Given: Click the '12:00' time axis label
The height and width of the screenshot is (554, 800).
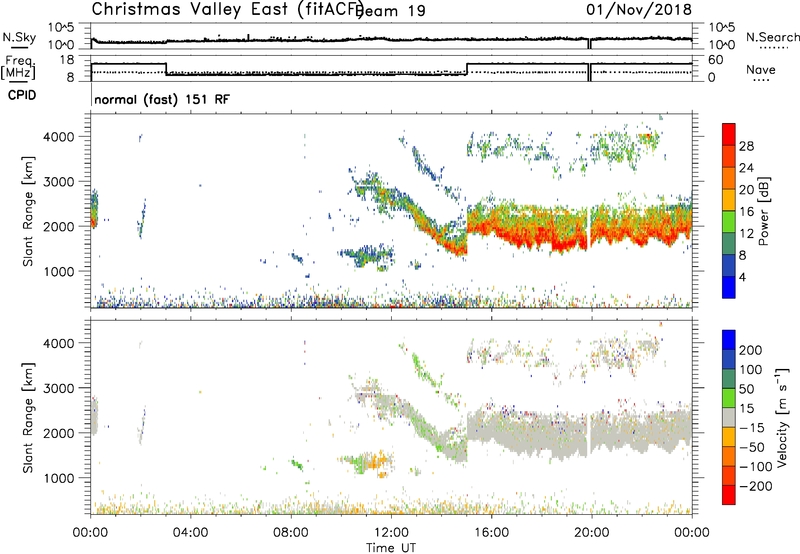Looking at the screenshot, I should click(x=391, y=533).
